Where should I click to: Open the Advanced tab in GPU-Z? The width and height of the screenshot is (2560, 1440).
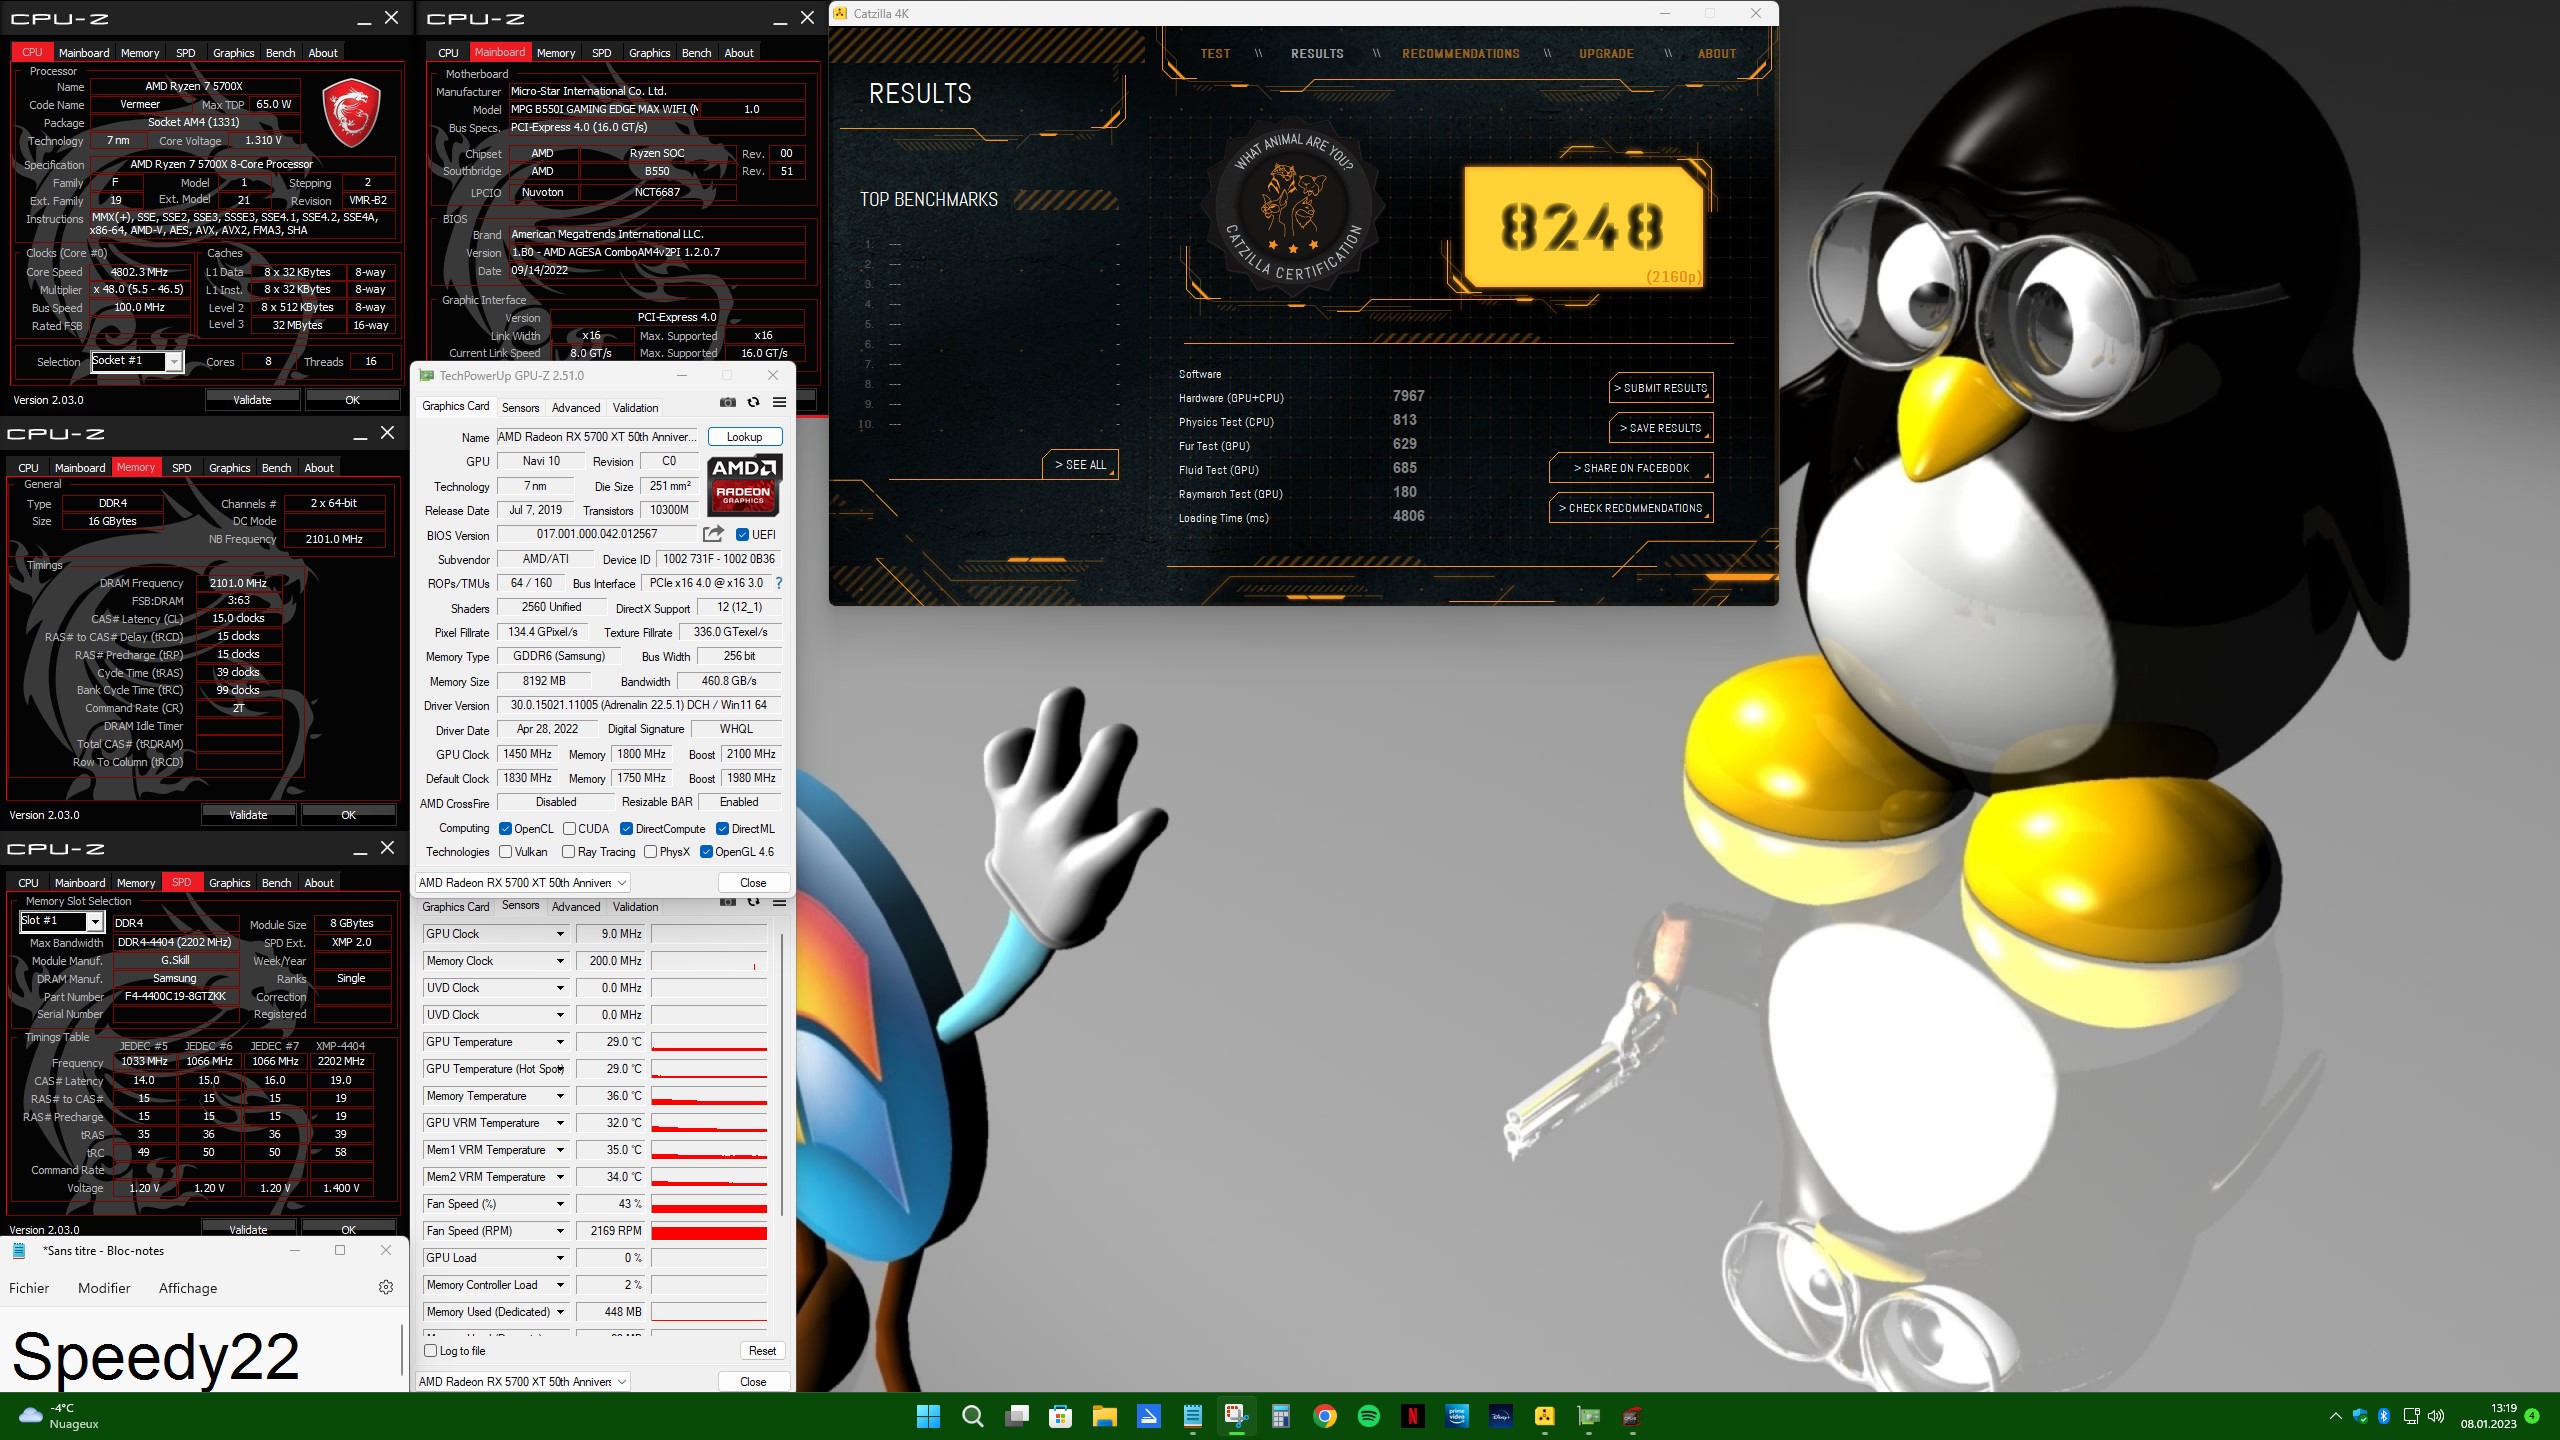[576, 407]
